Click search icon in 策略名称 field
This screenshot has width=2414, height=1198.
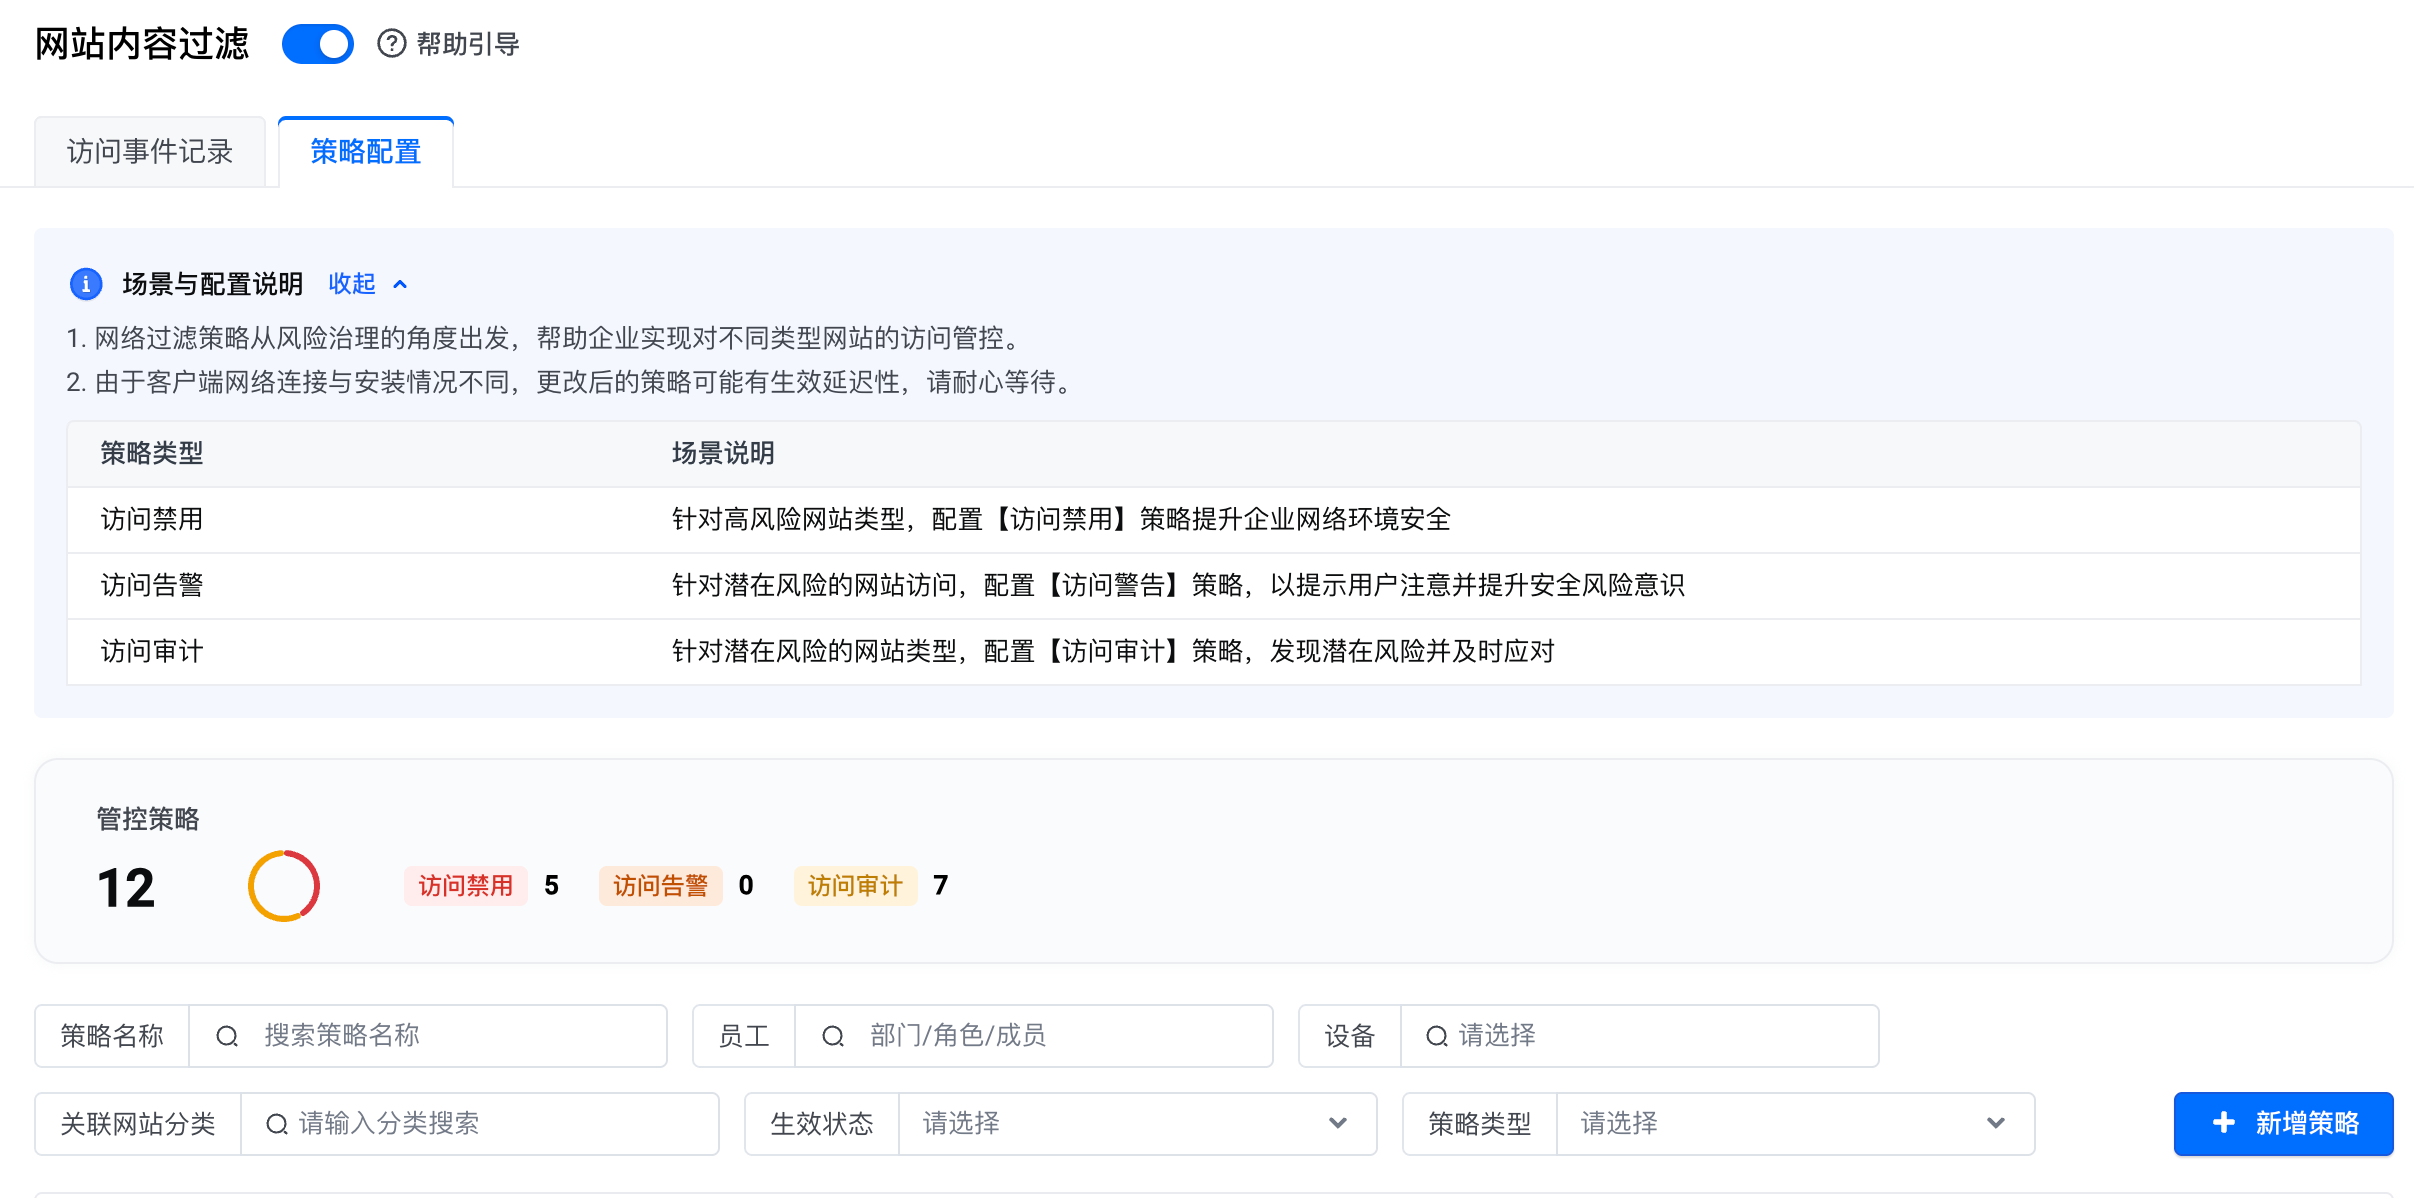[227, 1036]
